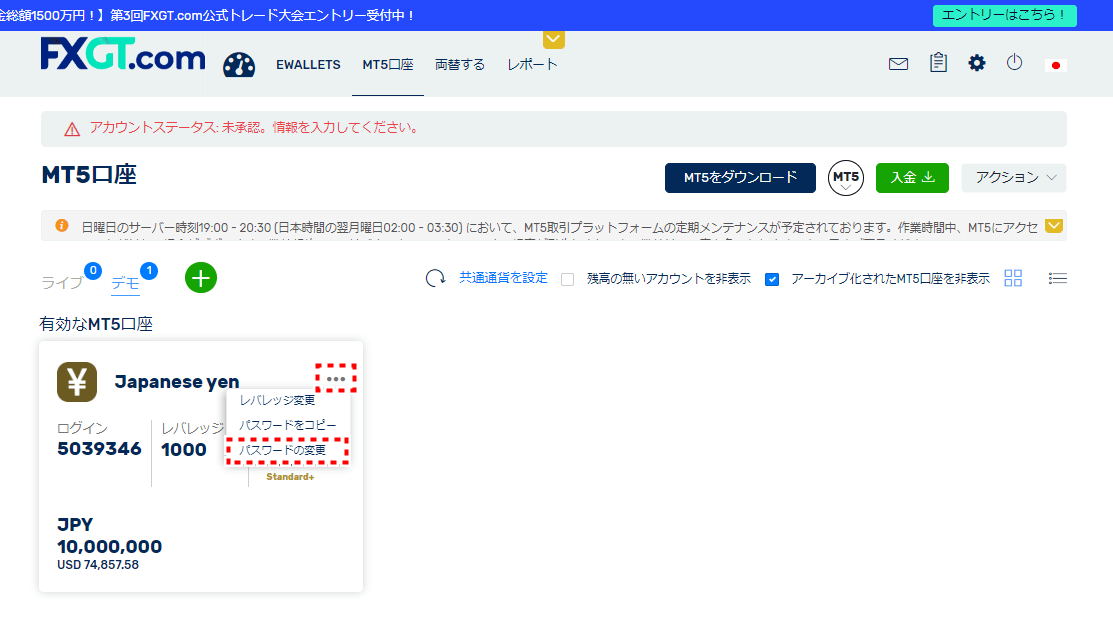Viewport: 1113px width, 626px height.
Task: Switch to ライブ tab
Action: tap(62, 282)
